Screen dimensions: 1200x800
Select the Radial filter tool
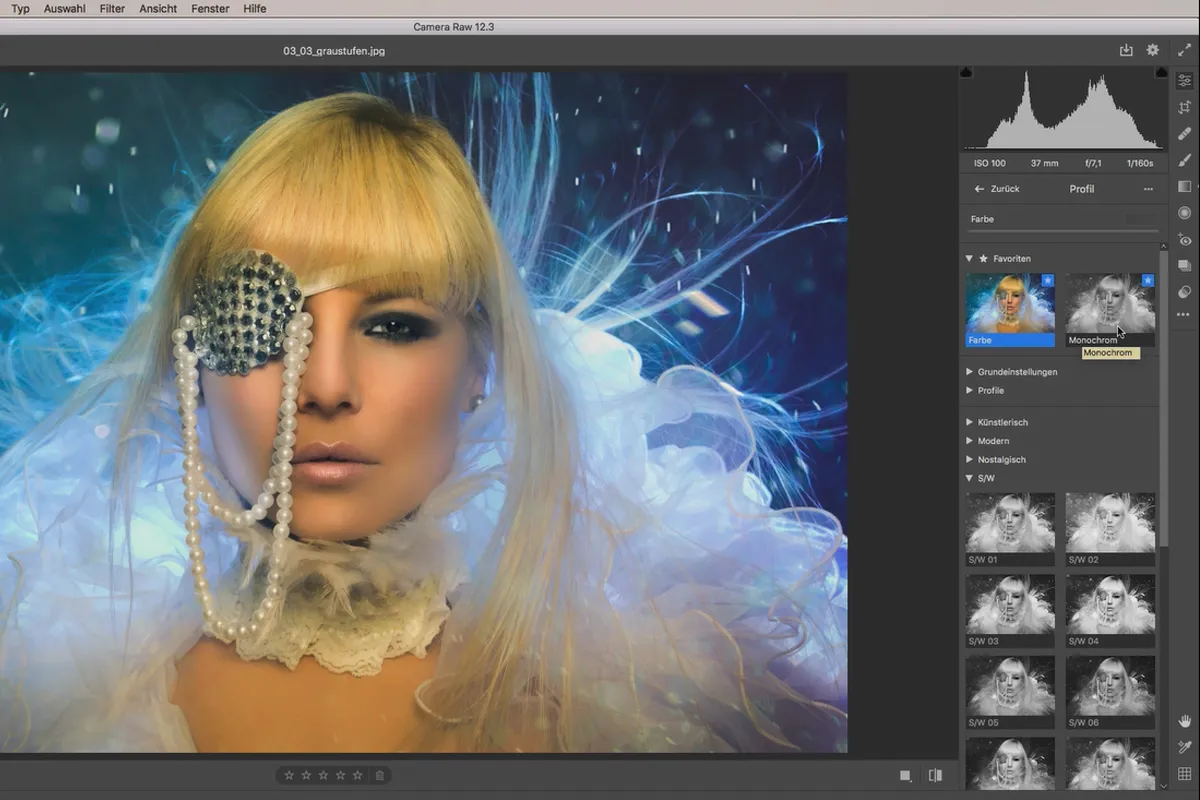pyautogui.click(x=1185, y=213)
